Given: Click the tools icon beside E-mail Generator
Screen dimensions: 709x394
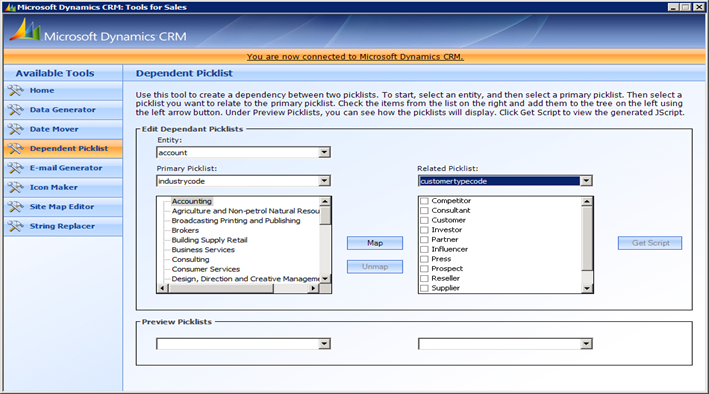Looking at the screenshot, I should pyautogui.click(x=15, y=168).
